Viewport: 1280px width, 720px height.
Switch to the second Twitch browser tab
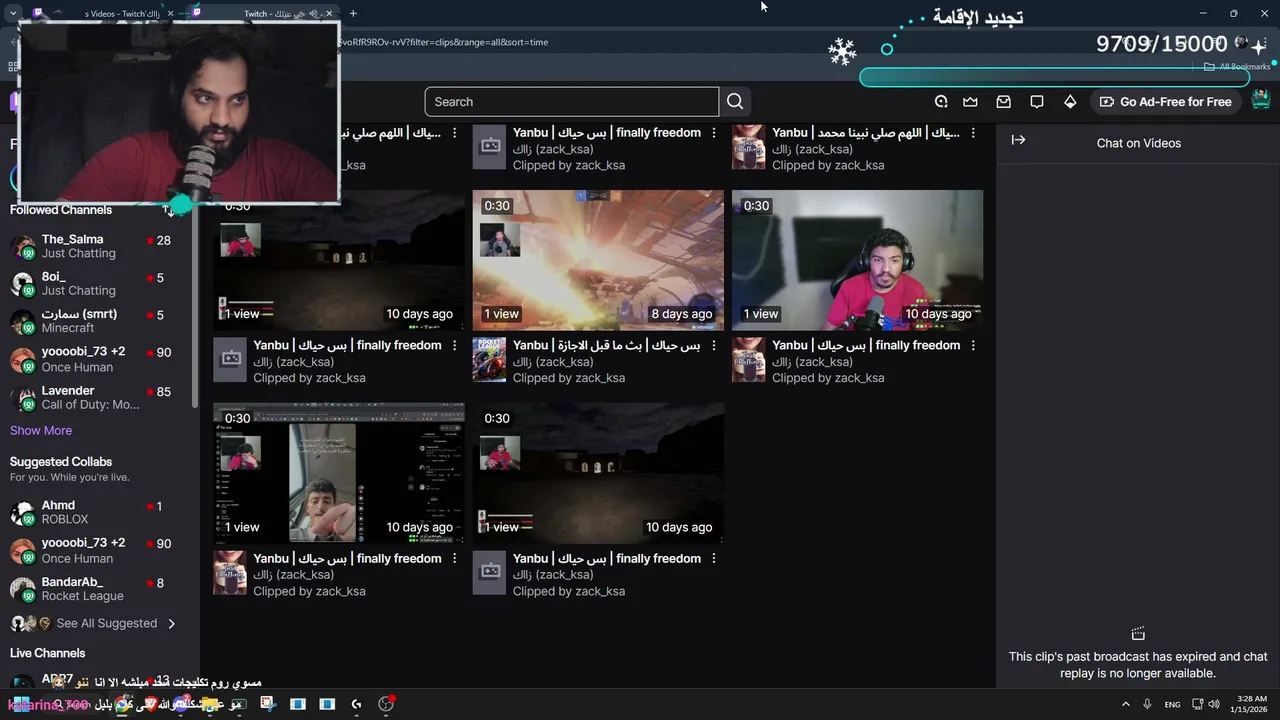(263, 13)
